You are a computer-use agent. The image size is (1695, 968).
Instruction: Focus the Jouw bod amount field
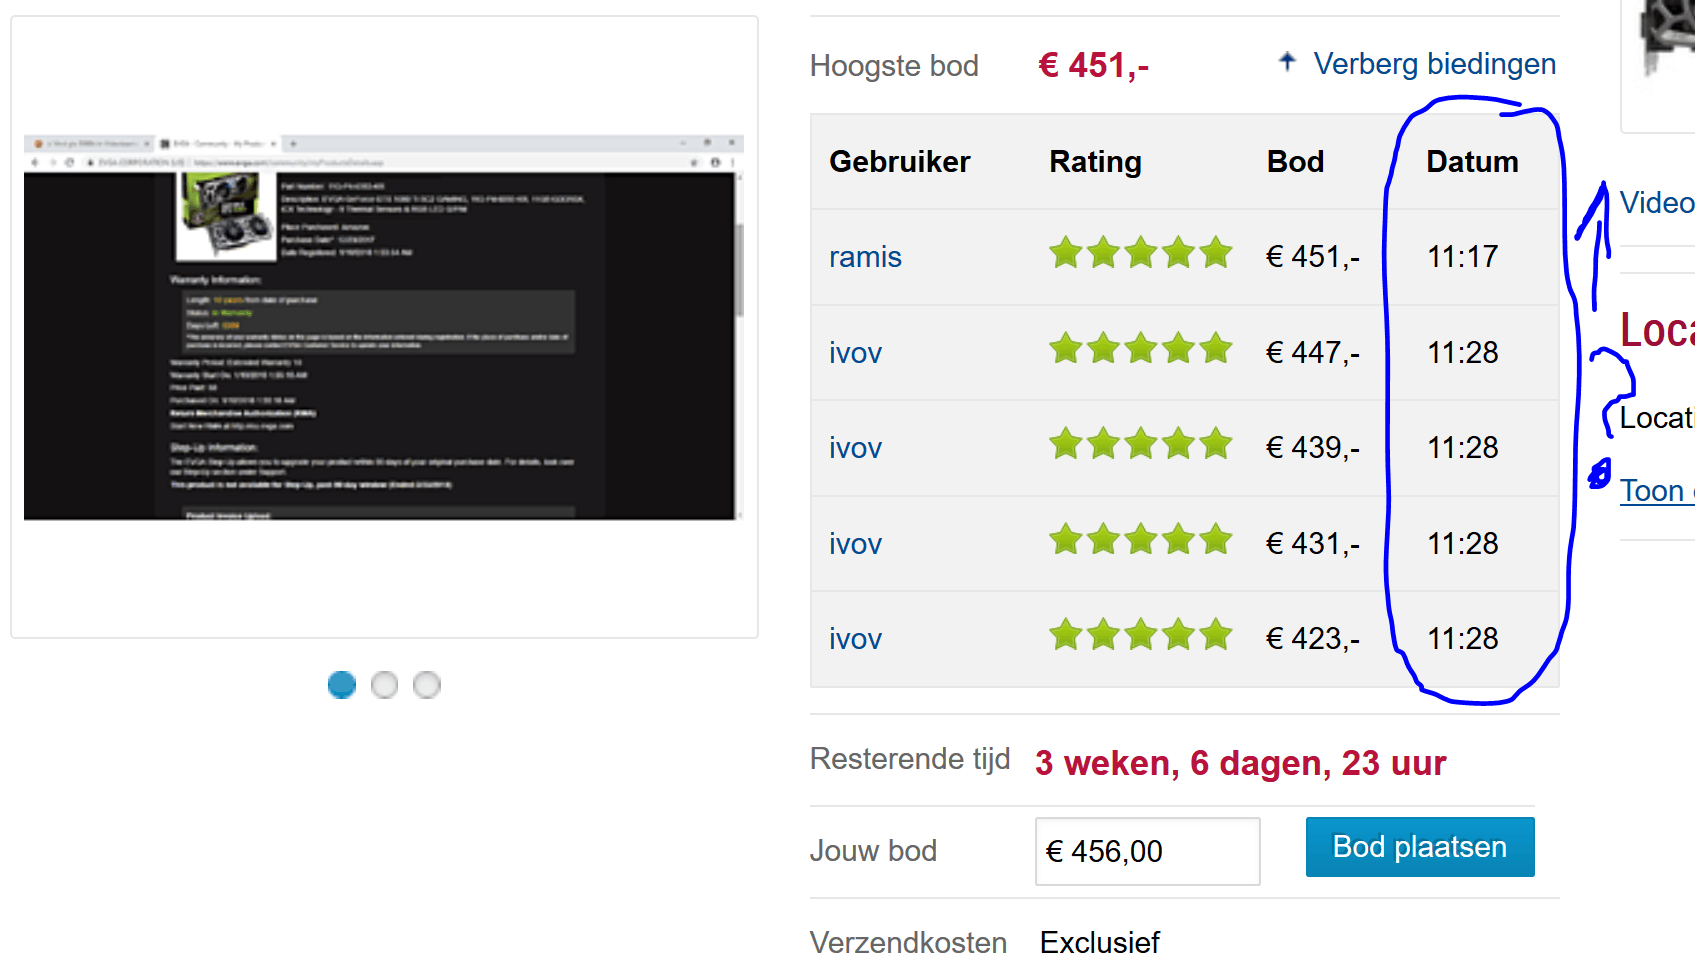(x=1147, y=851)
